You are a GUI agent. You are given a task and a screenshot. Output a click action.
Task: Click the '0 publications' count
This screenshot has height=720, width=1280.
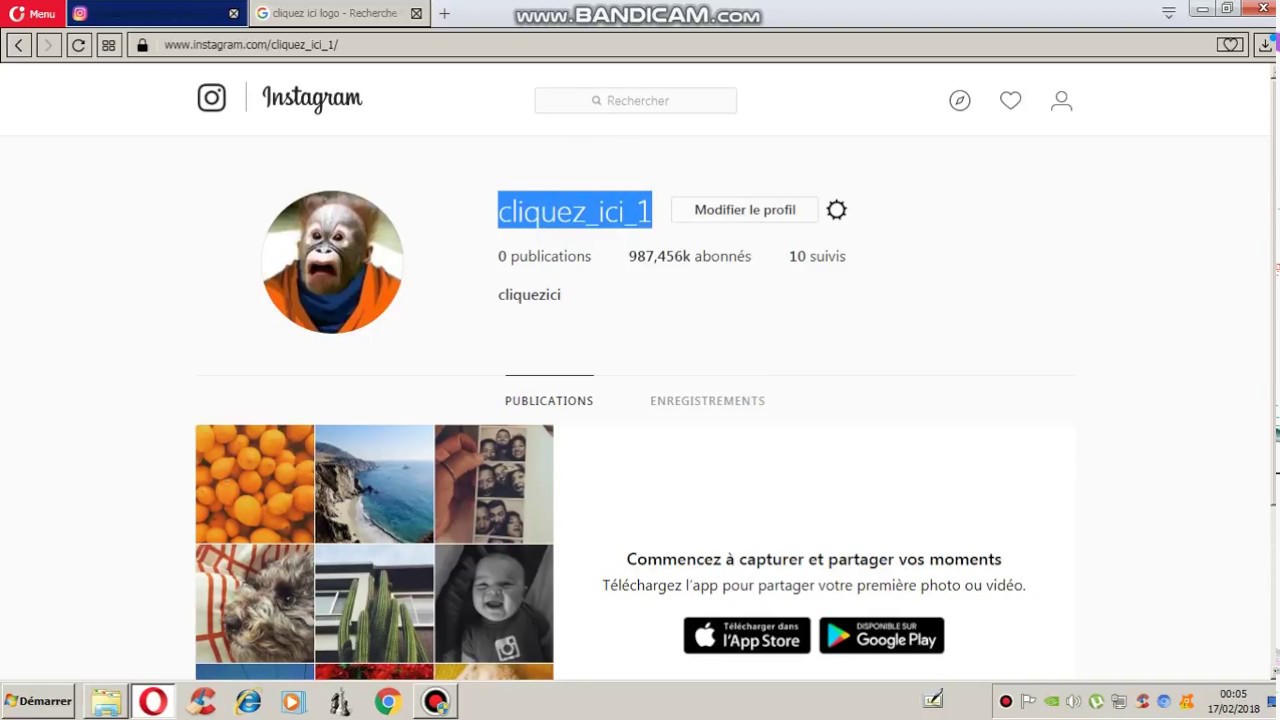click(545, 257)
